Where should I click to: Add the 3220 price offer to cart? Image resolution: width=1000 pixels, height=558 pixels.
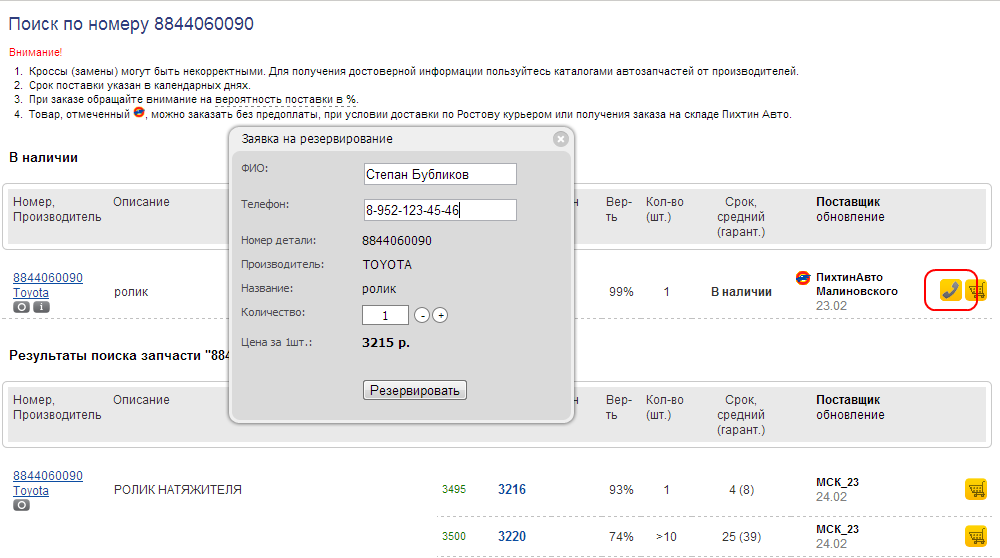click(x=976, y=535)
